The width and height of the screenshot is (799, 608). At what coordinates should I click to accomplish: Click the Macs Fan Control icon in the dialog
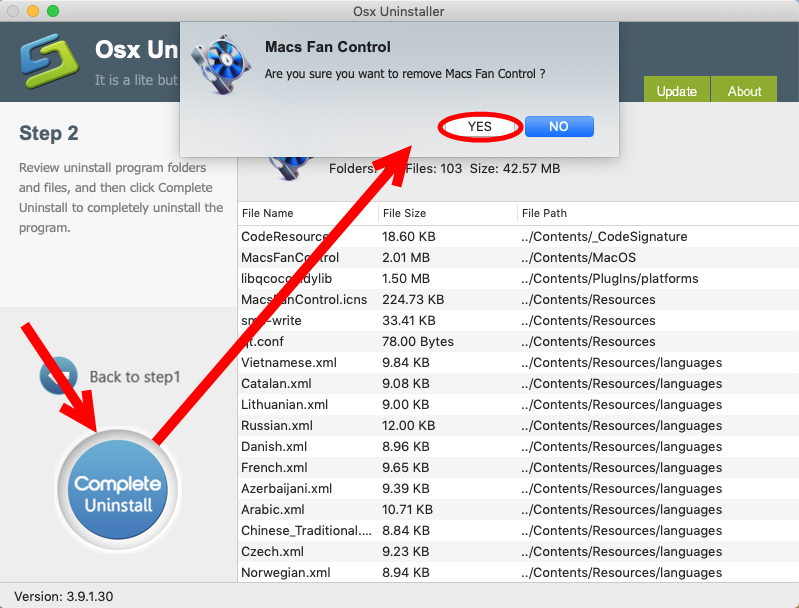click(221, 64)
